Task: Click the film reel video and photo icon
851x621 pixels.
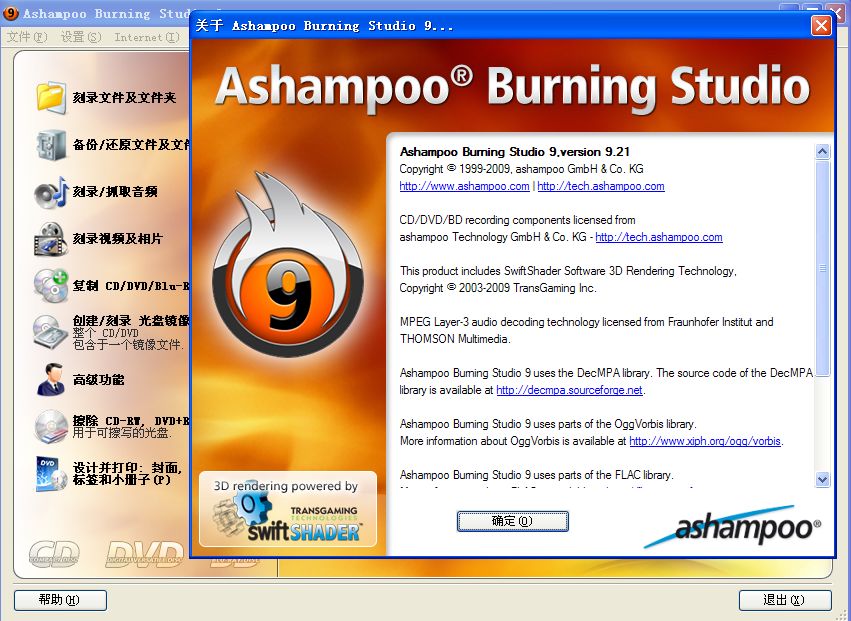Action: [51, 239]
